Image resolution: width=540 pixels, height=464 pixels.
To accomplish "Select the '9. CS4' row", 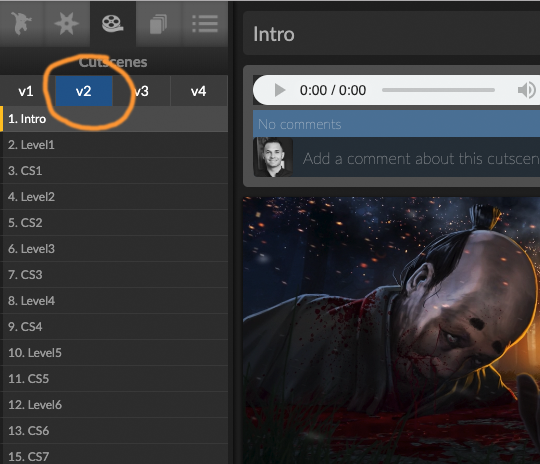I will [x=114, y=327].
